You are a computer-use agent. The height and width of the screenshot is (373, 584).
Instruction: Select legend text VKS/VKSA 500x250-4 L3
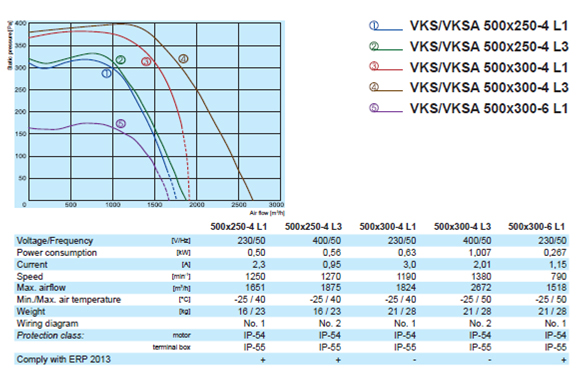click(489, 47)
